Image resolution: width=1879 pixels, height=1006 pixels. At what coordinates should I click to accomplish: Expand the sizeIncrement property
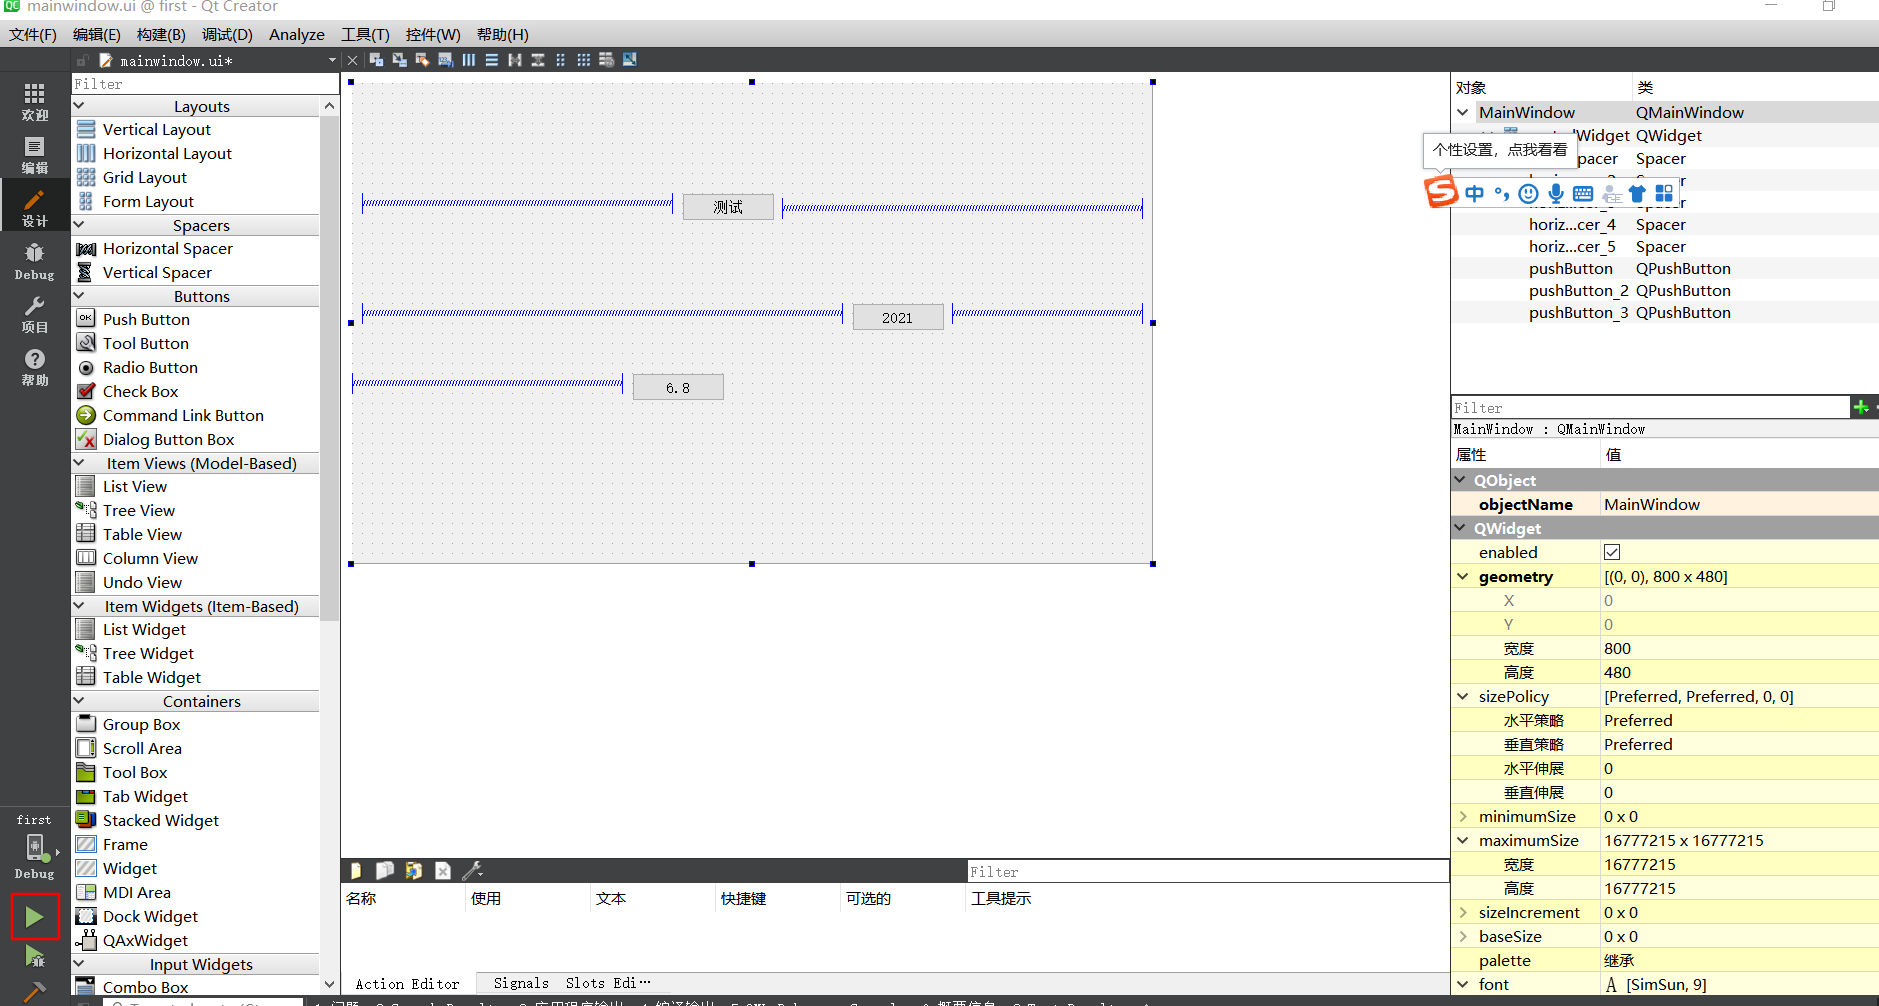pos(1463,912)
